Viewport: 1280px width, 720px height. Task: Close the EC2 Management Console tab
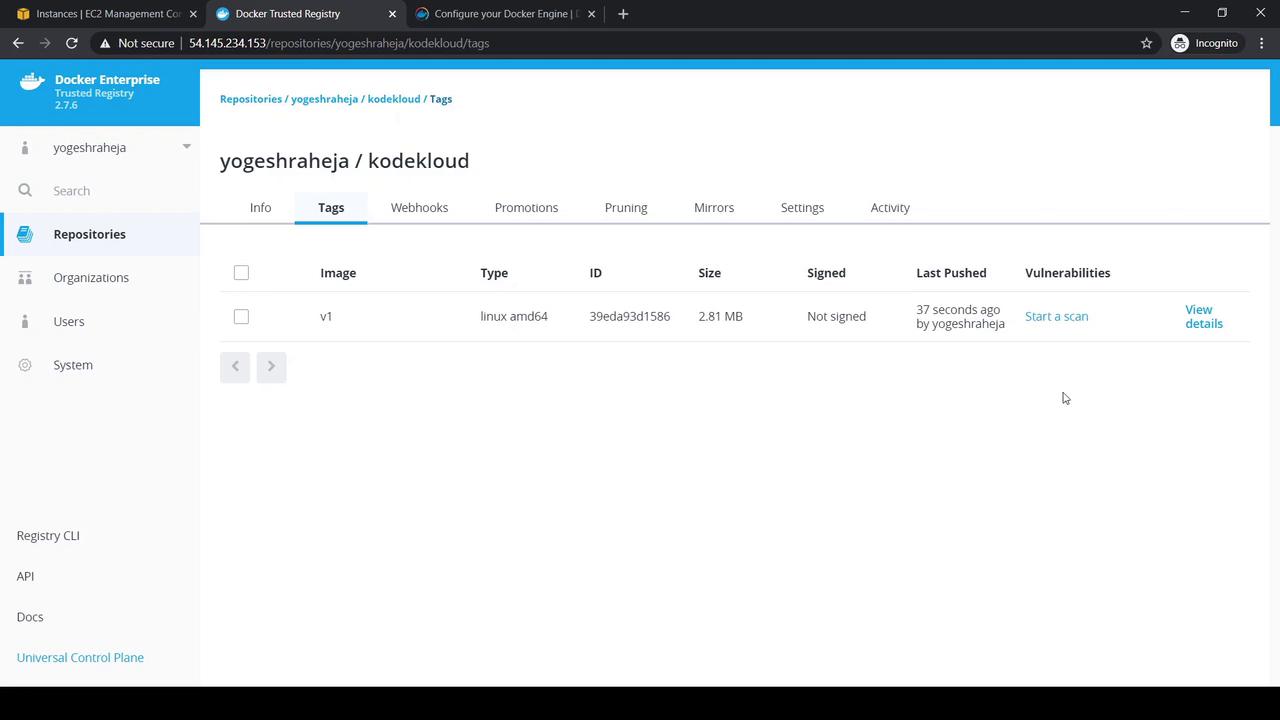[x=193, y=14]
